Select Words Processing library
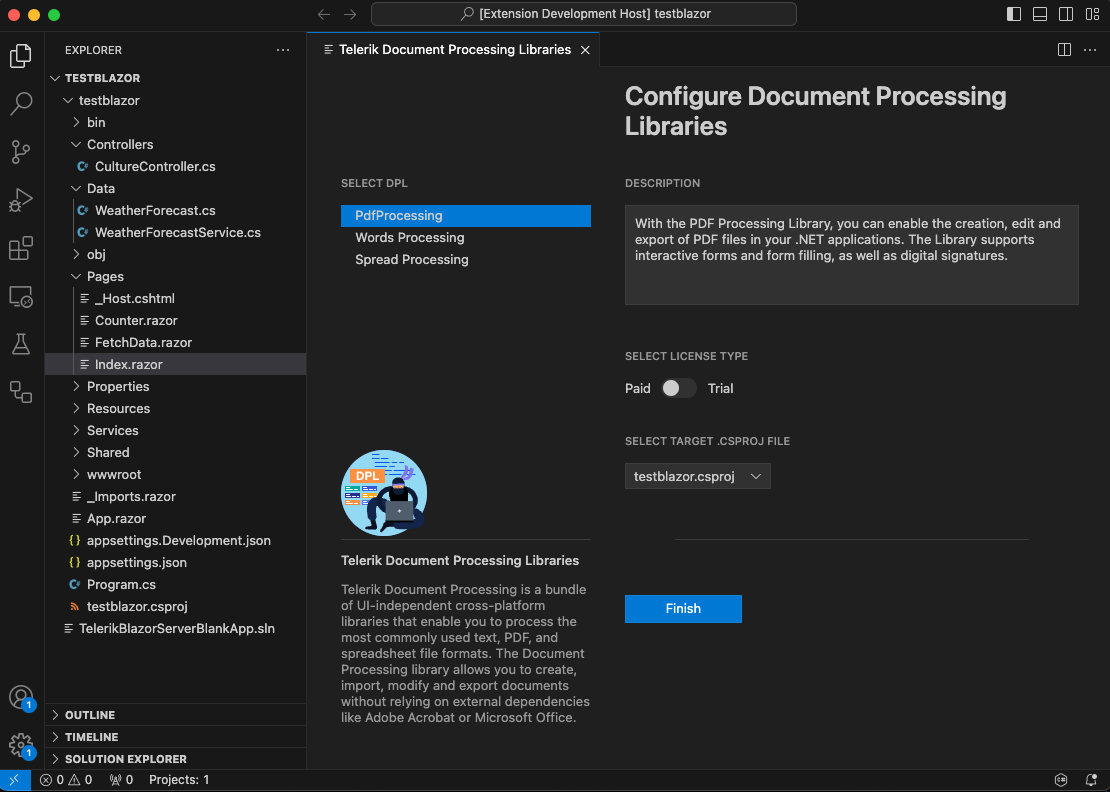 (x=466, y=238)
